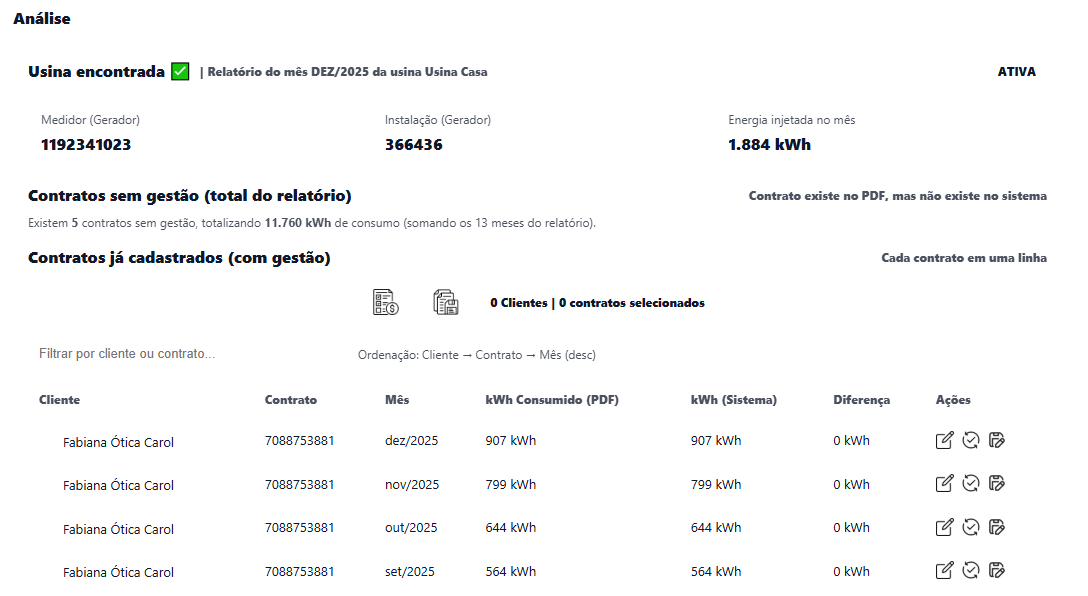This screenshot has height=596, width=1088.
Task: Edit the nov/2025 contract entry
Action: (944, 484)
